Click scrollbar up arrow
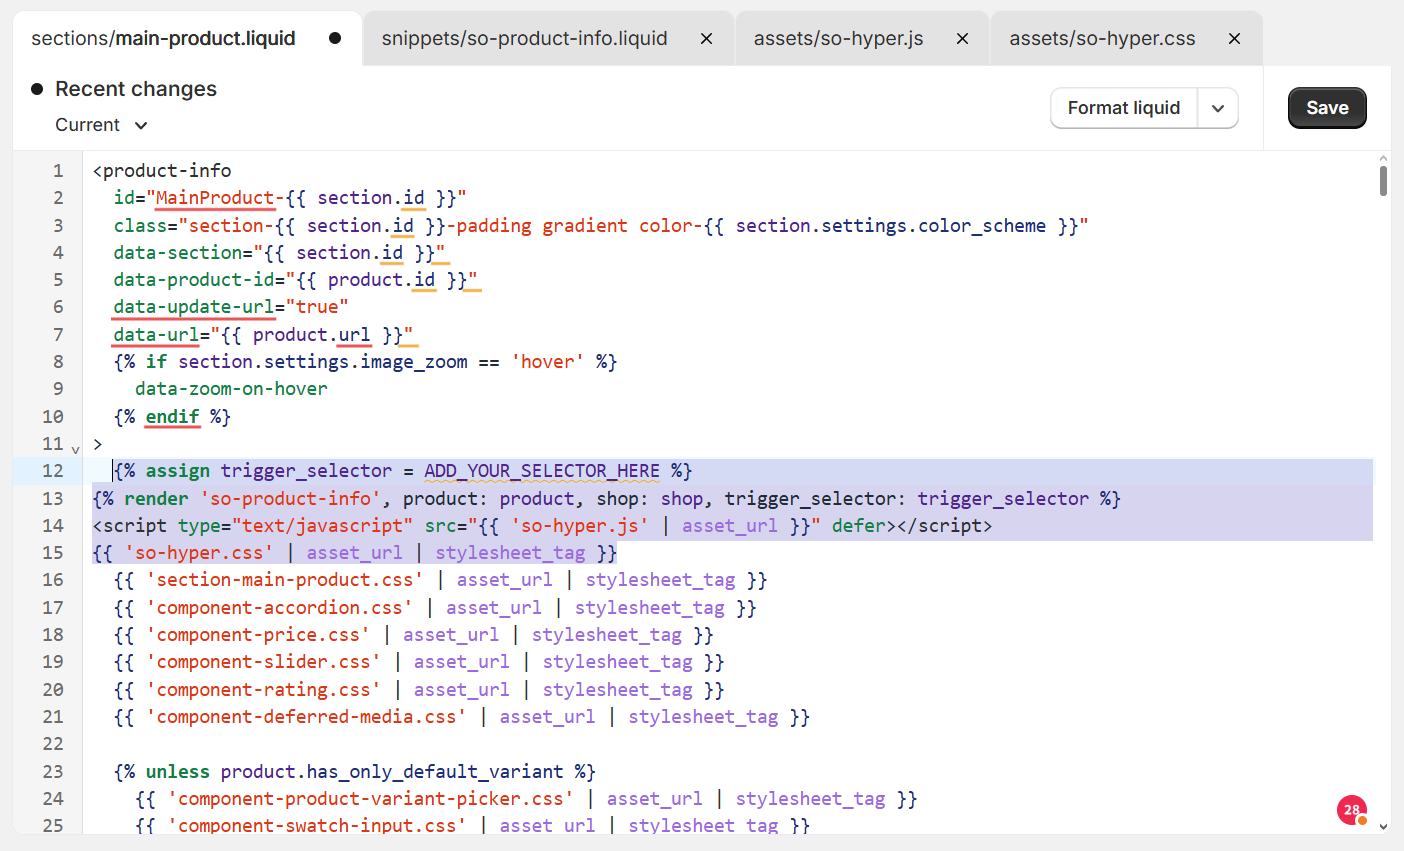Screen dimensions: 1404x851 [1383, 158]
